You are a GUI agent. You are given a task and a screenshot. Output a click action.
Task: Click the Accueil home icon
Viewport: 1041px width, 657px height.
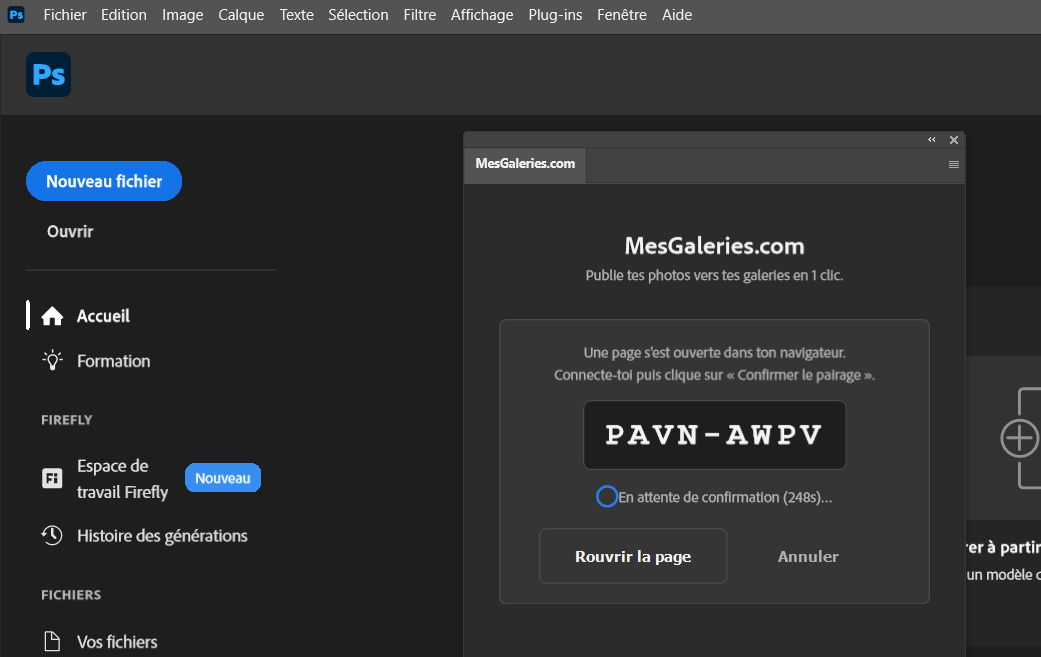coord(52,316)
